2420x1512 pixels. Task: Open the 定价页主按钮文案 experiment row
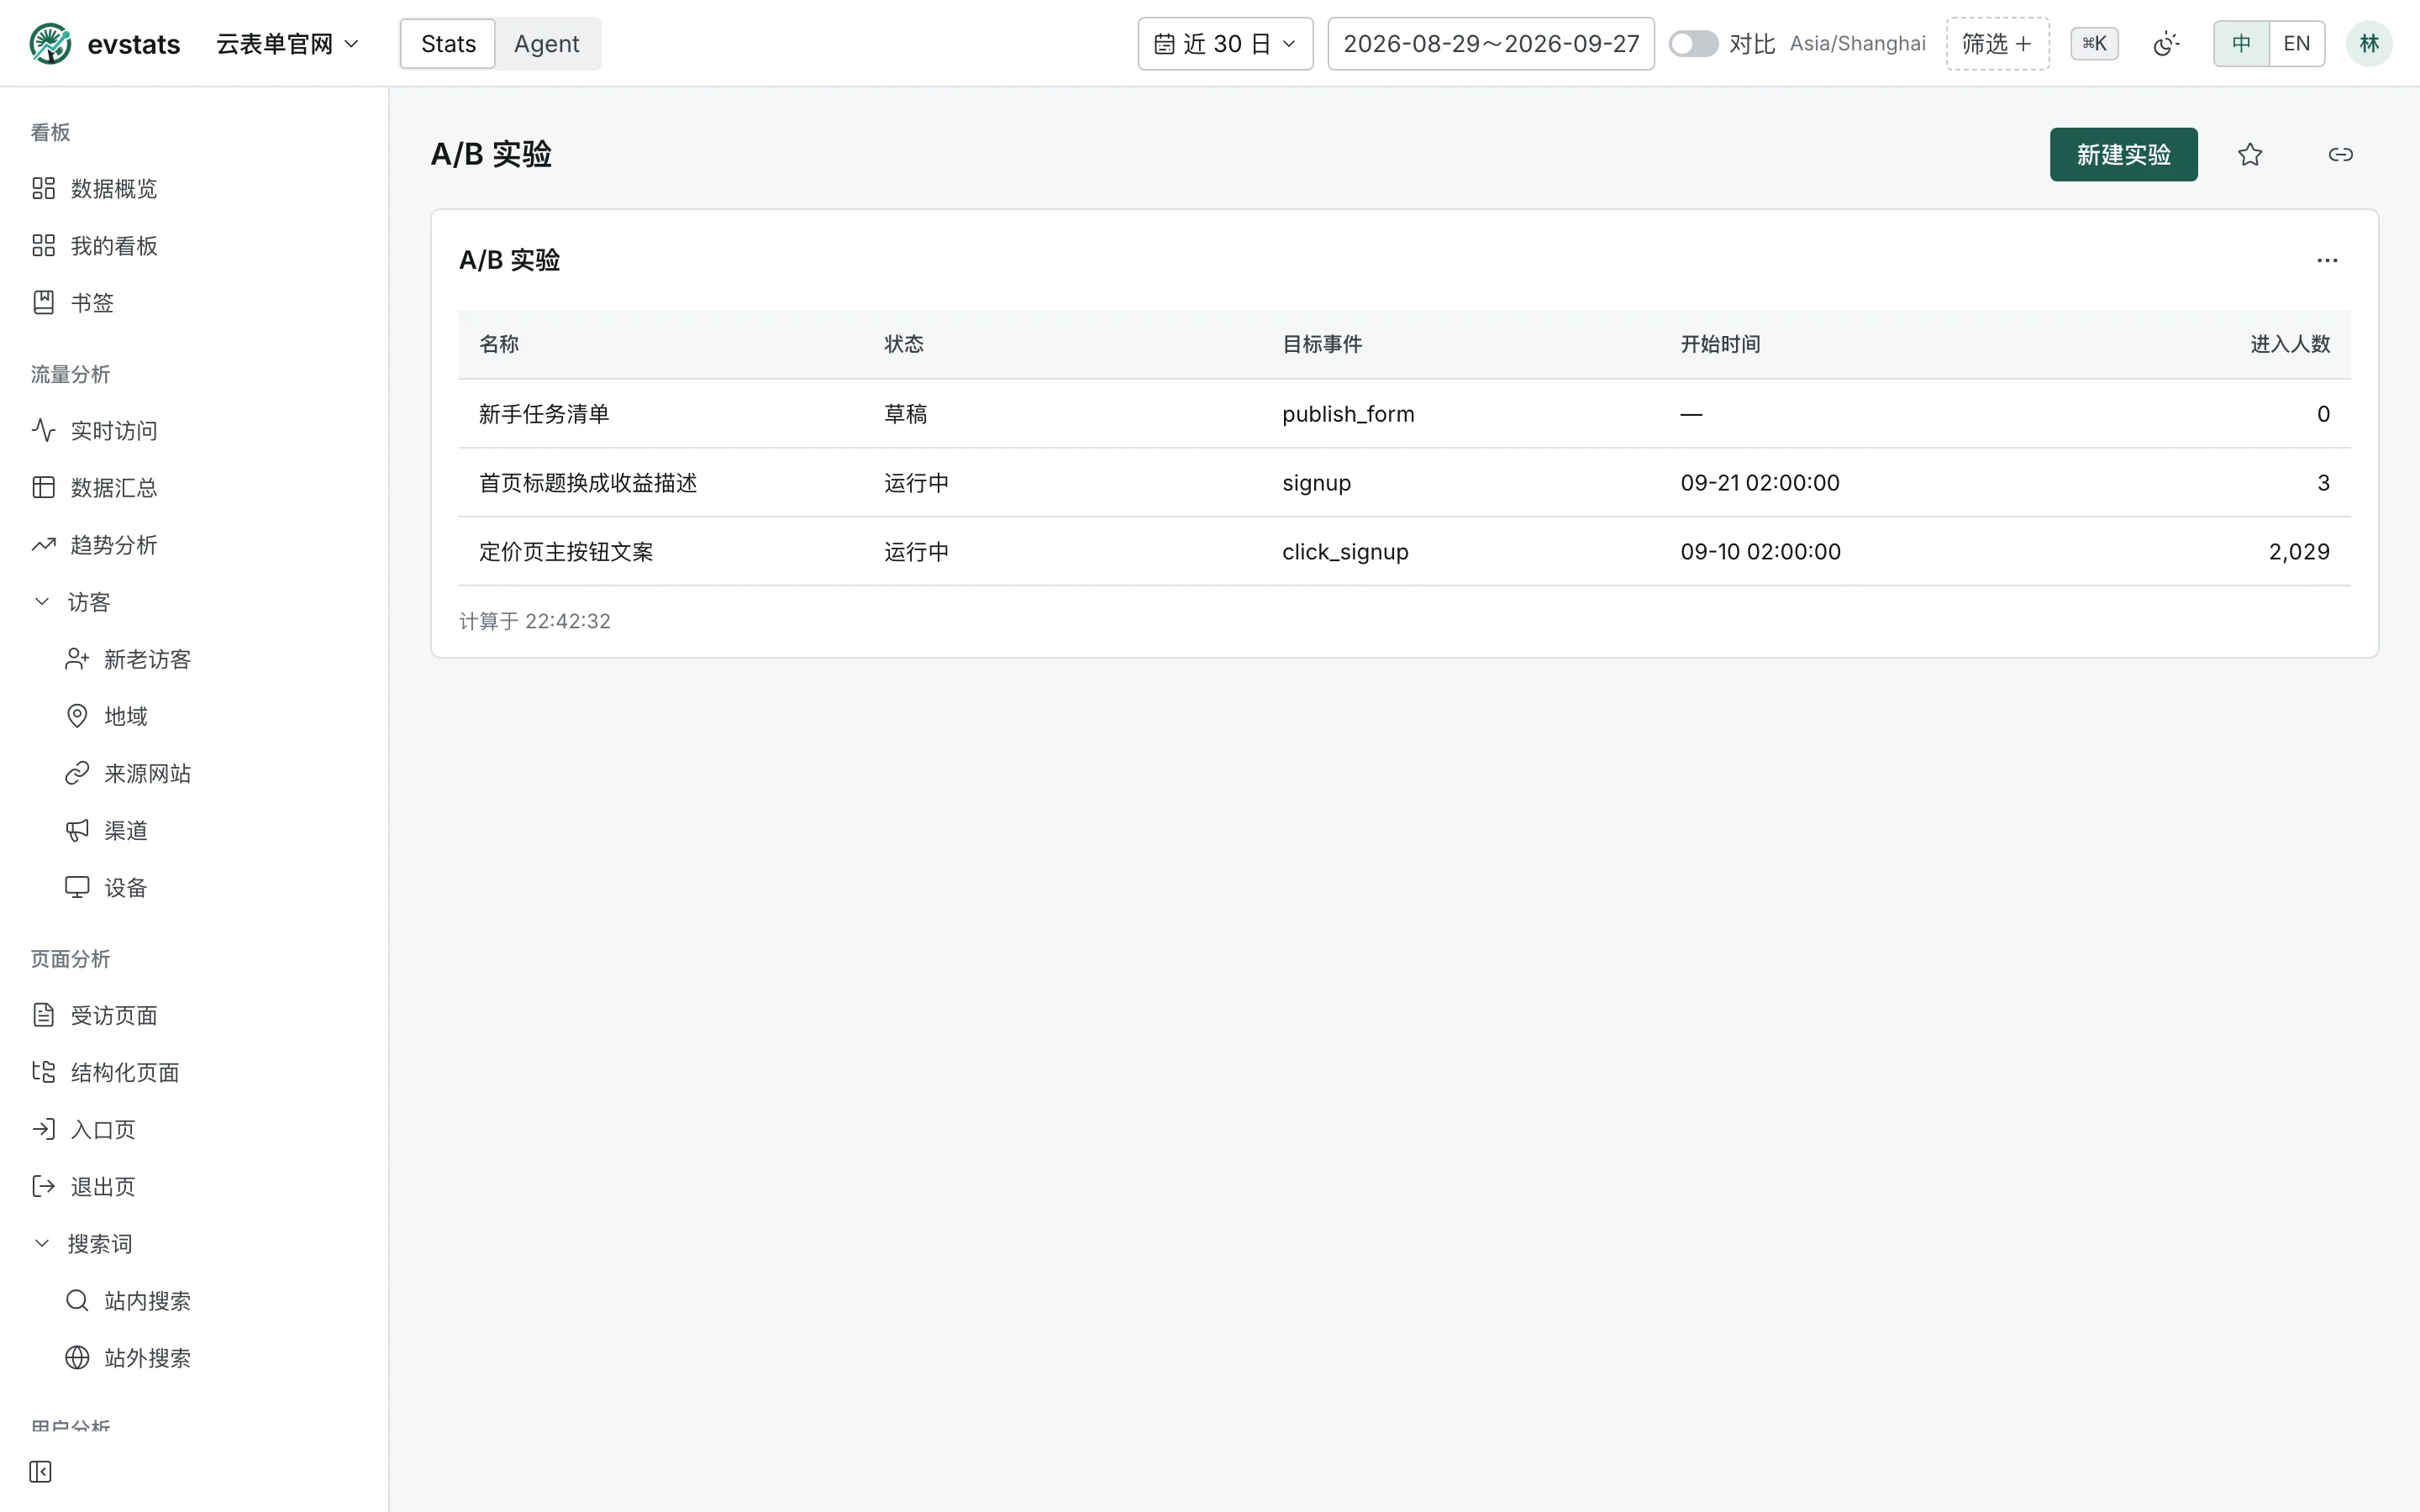1404,552
